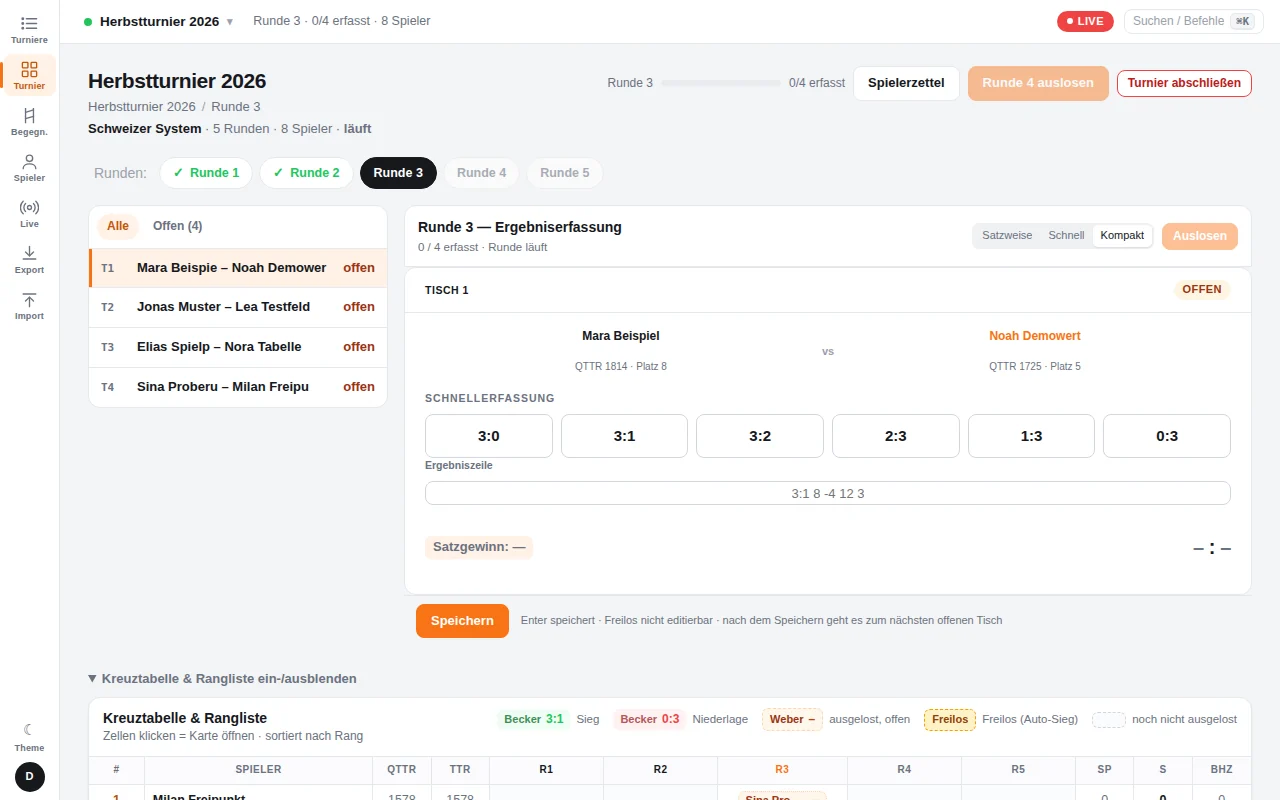Switch to Runde 2 tab
Viewport: 1280px width, 800px height.
(x=306, y=173)
